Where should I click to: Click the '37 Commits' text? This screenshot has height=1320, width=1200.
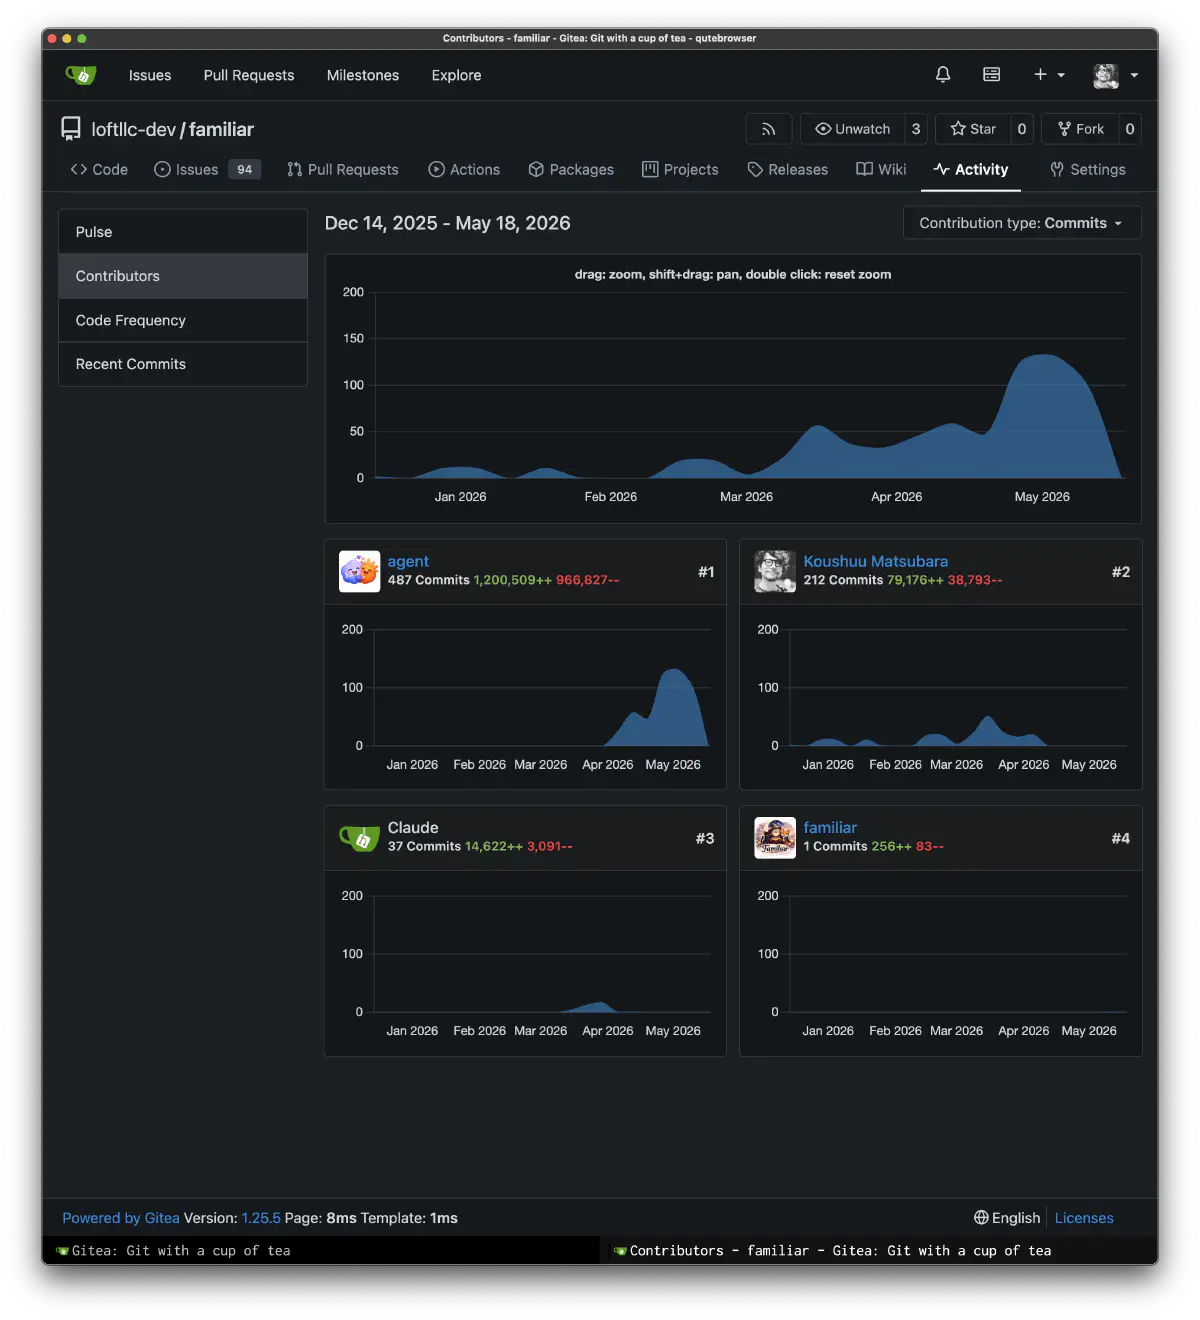(x=424, y=846)
